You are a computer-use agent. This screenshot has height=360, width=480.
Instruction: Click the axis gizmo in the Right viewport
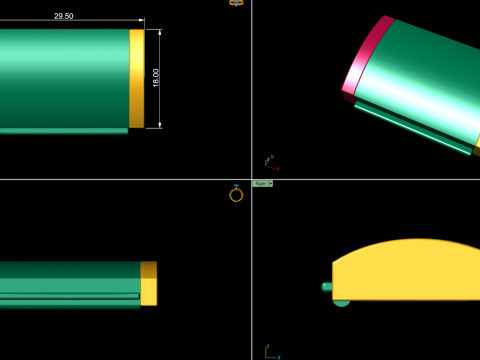pyautogui.click(x=272, y=352)
